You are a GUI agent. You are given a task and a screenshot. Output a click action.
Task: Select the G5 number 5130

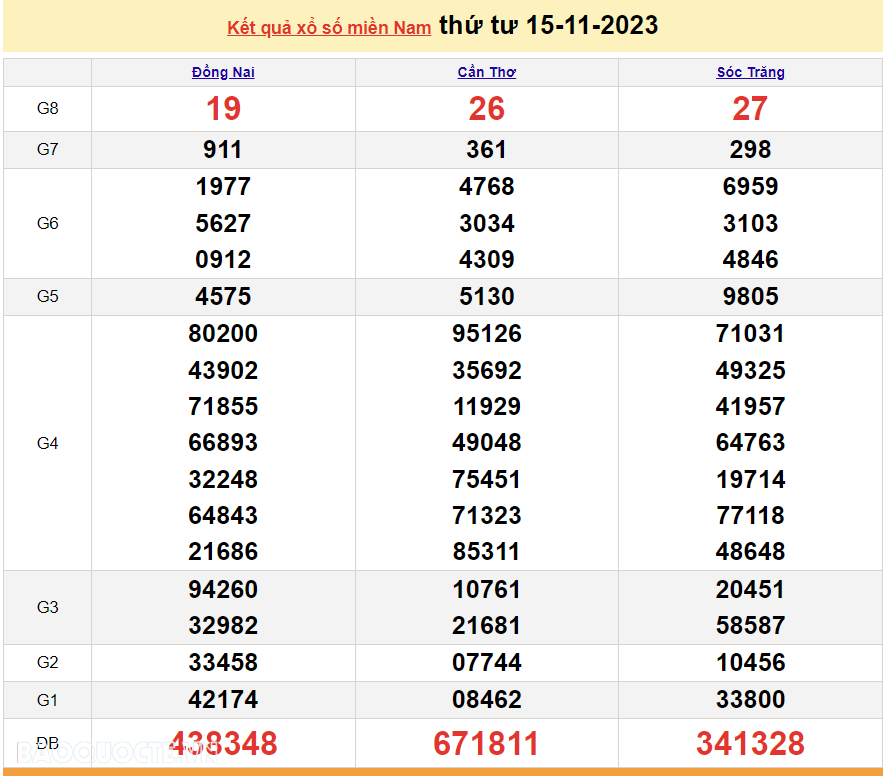[487, 296]
